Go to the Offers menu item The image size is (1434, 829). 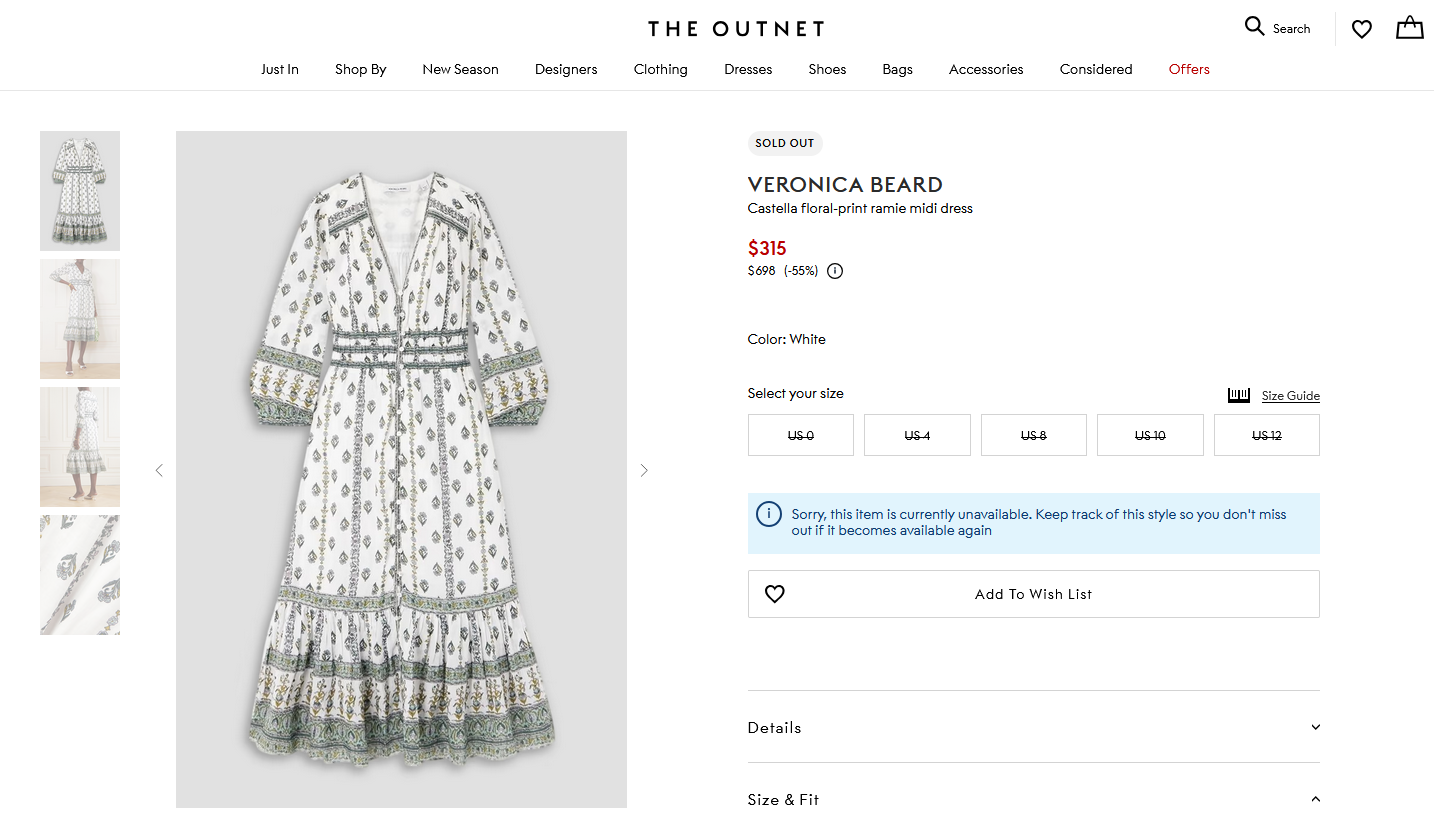[x=1189, y=69]
